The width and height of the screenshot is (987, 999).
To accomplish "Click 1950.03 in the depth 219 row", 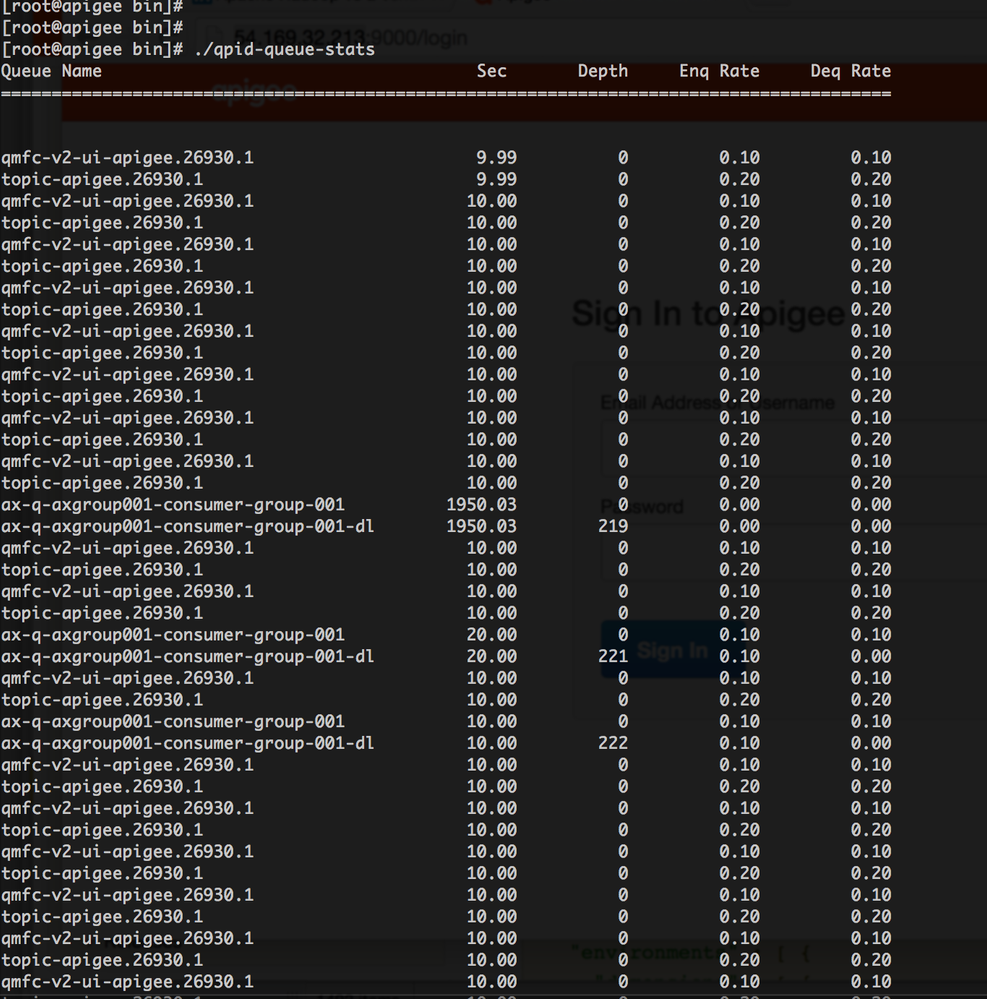I will [482, 526].
